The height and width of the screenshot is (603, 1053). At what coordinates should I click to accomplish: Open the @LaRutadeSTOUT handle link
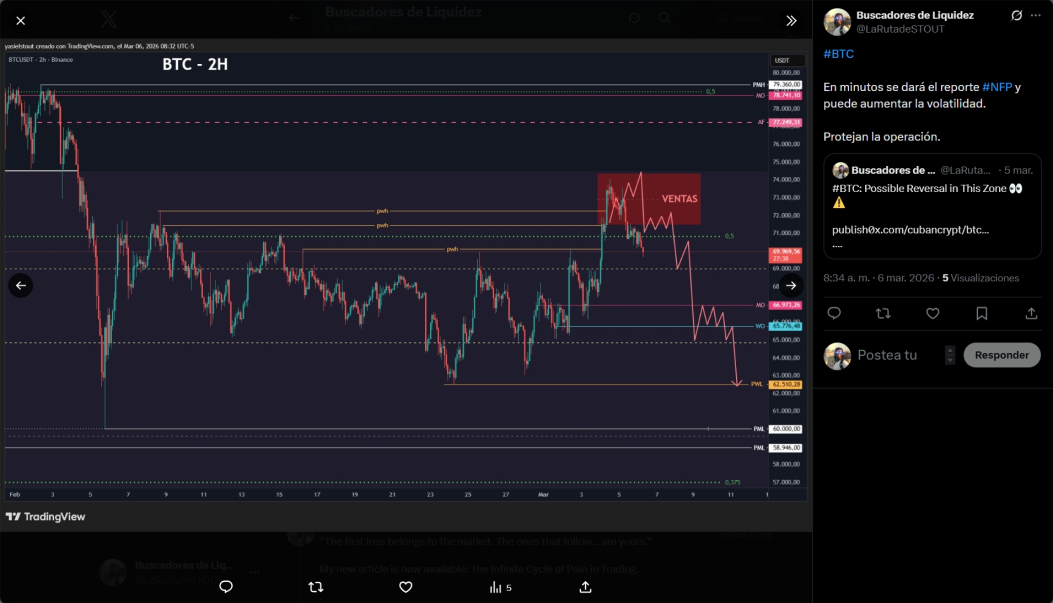pyautogui.click(x=900, y=29)
